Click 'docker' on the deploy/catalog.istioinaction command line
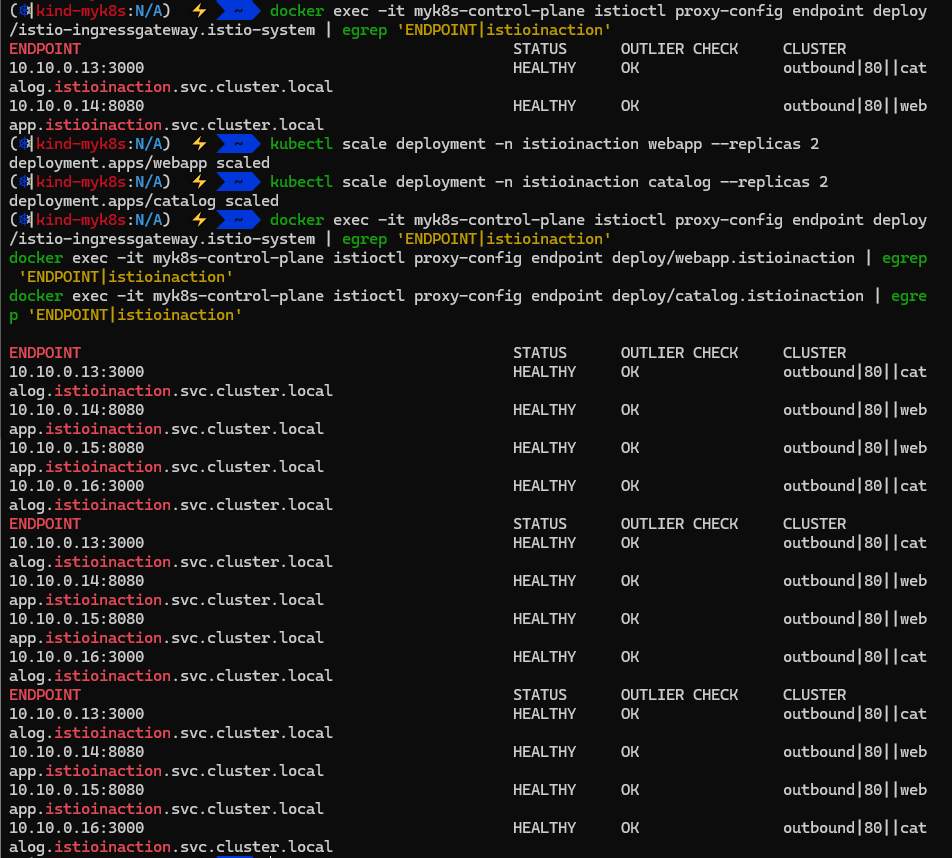Viewport: 952px width, 858px height. coord(36,296)
